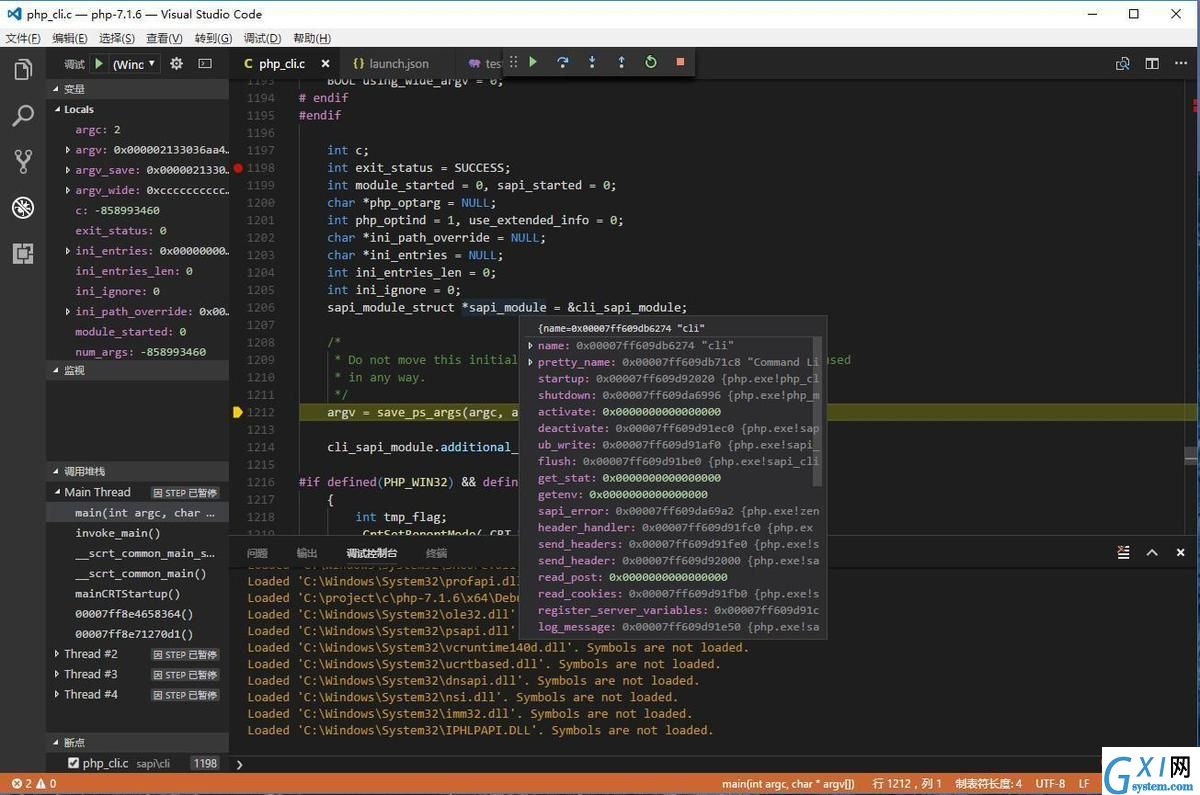Select the mainCRTStartup() stack frame

128,594
